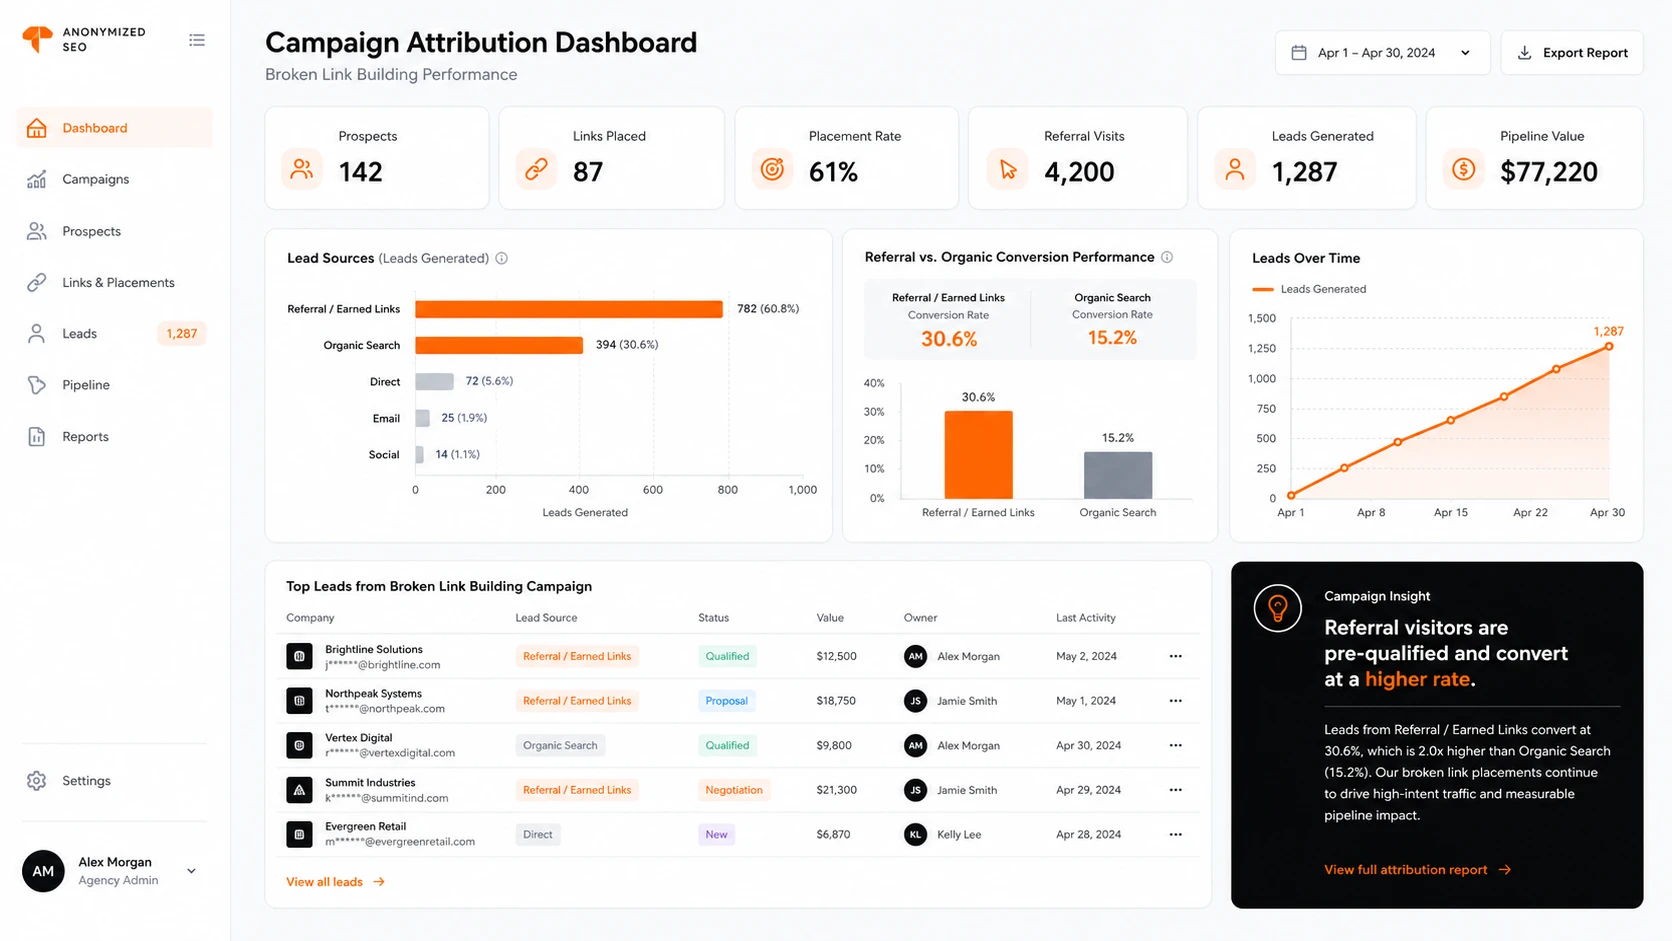Click the Proposal status badge

726,701
